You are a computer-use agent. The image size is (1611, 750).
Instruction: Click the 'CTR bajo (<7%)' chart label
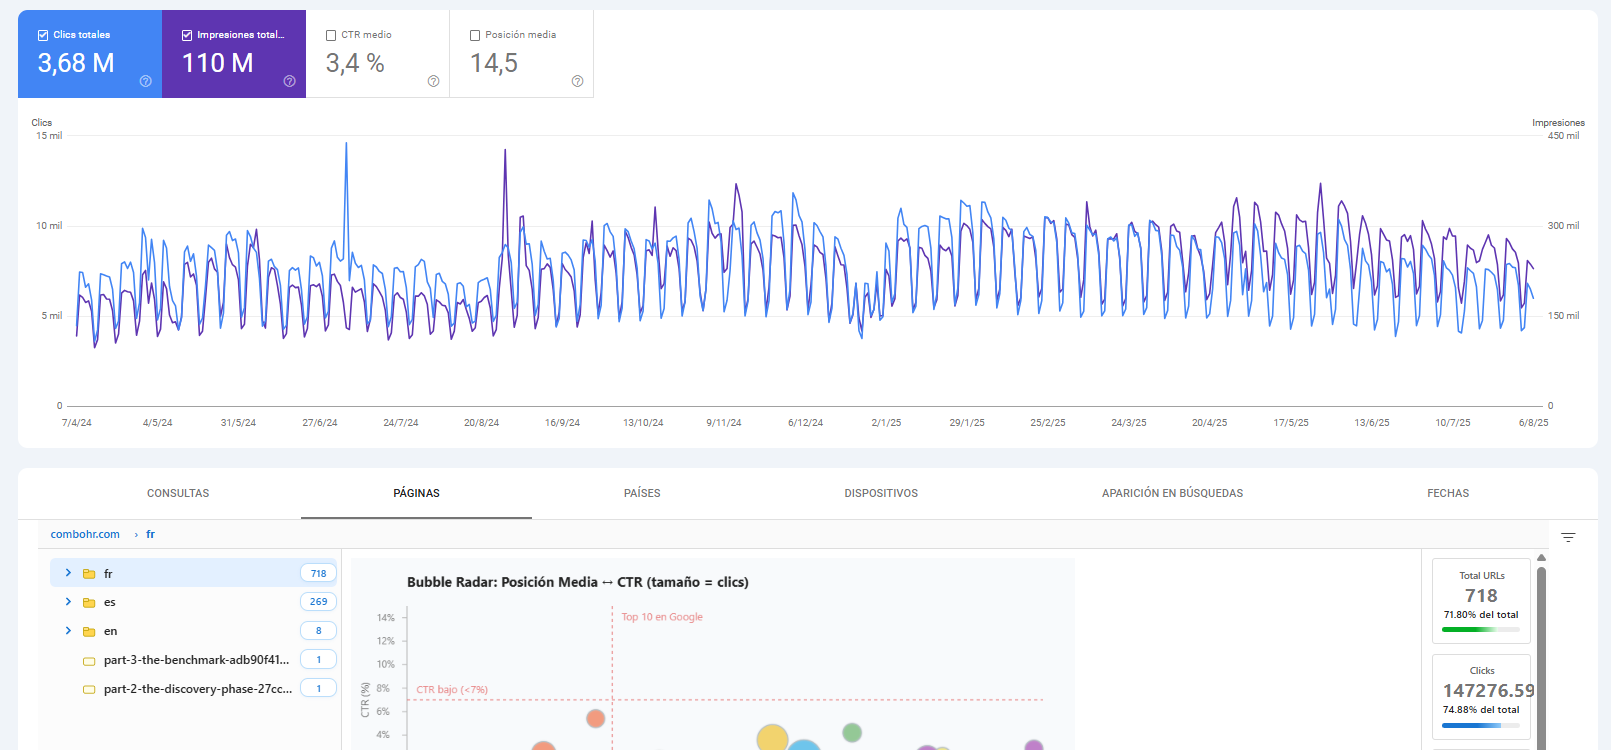click(x=452, y=690)
